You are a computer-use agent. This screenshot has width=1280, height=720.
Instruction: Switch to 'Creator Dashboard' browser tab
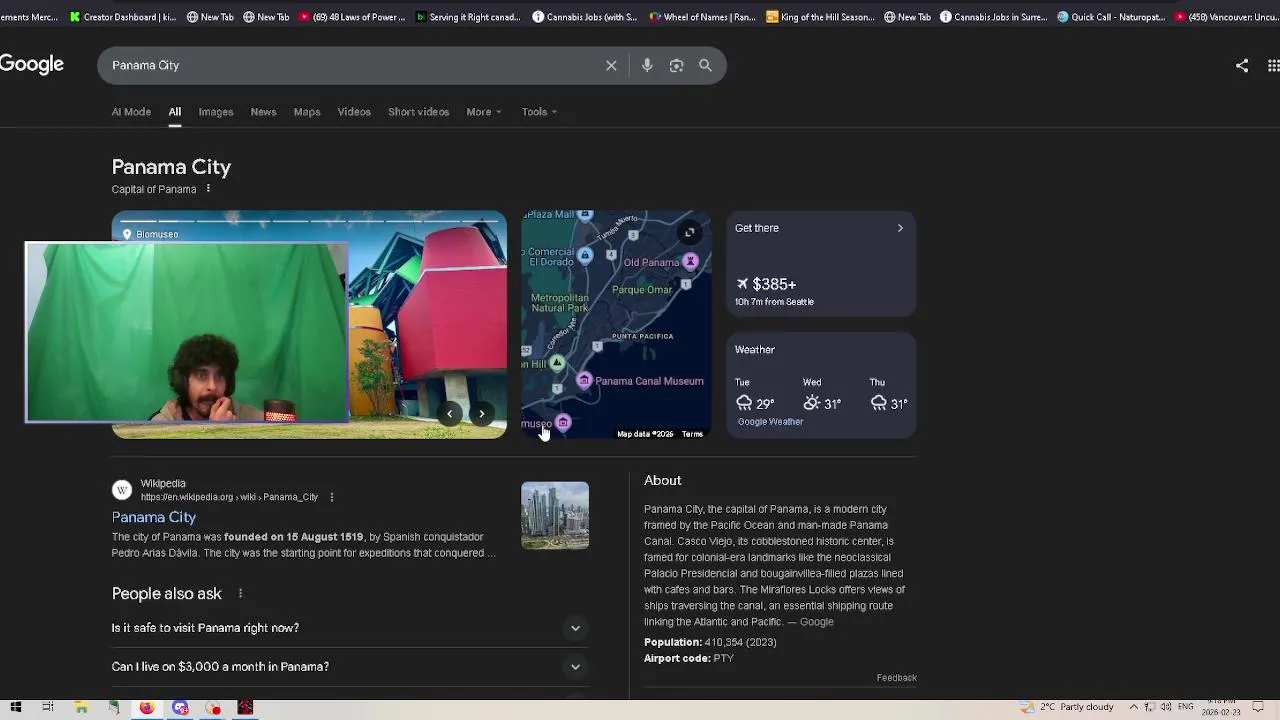tap(123, 17)
